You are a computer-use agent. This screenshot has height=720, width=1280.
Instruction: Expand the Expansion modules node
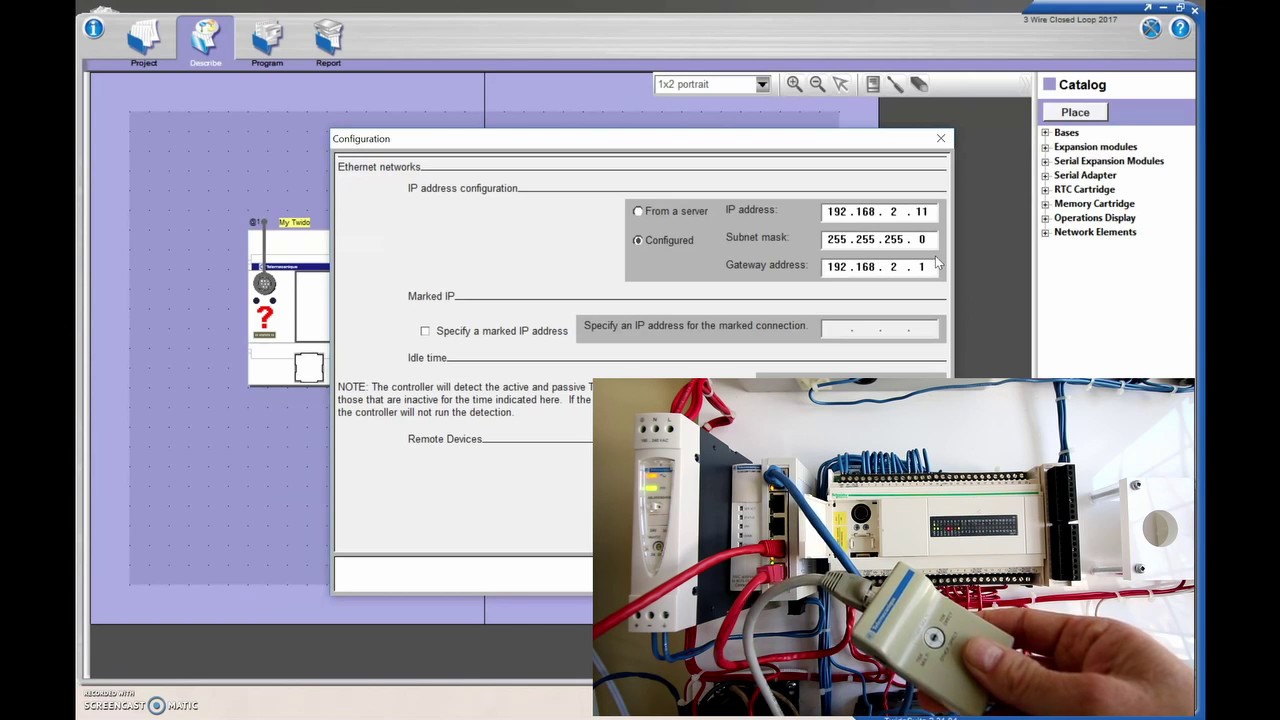coord(1045,147)
